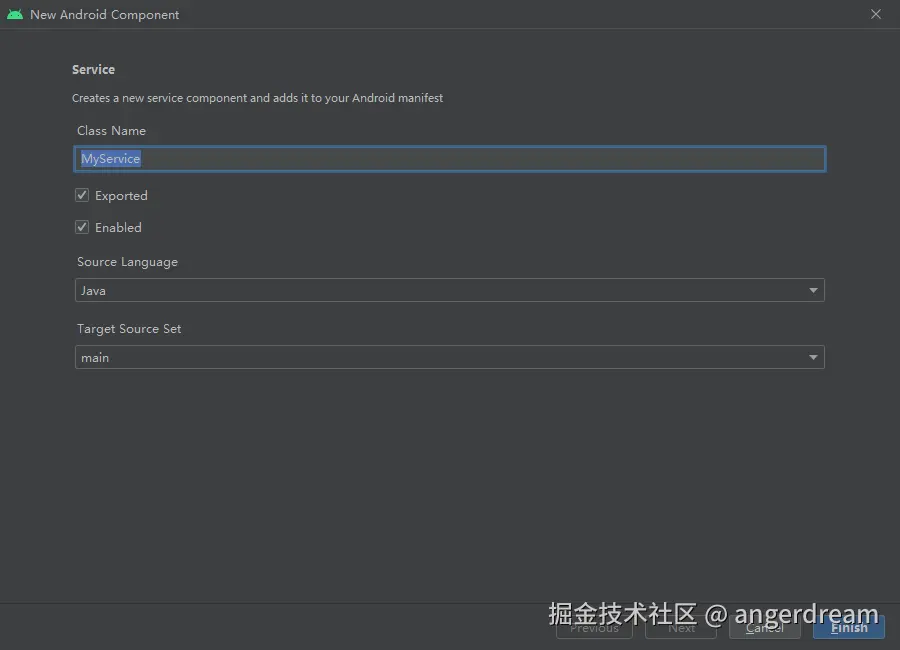
Task: Click the Next button
Action: coord(681,628)
